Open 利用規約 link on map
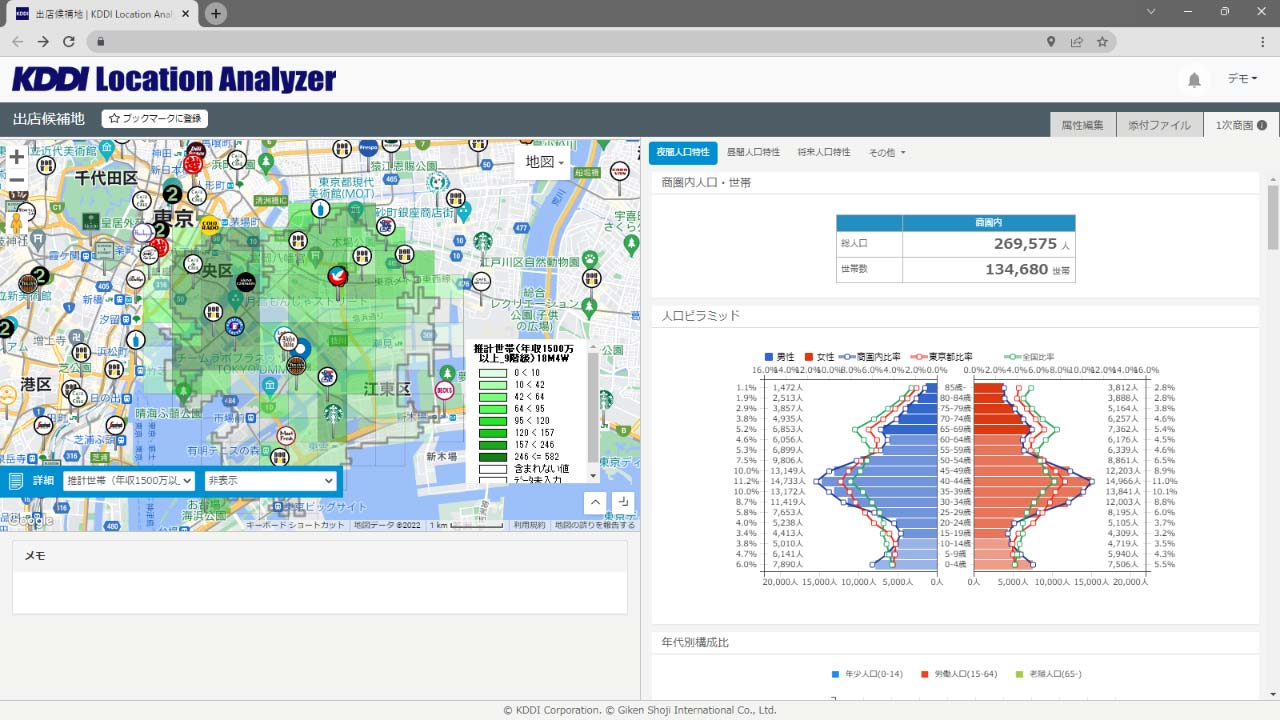 click(529, 525)
